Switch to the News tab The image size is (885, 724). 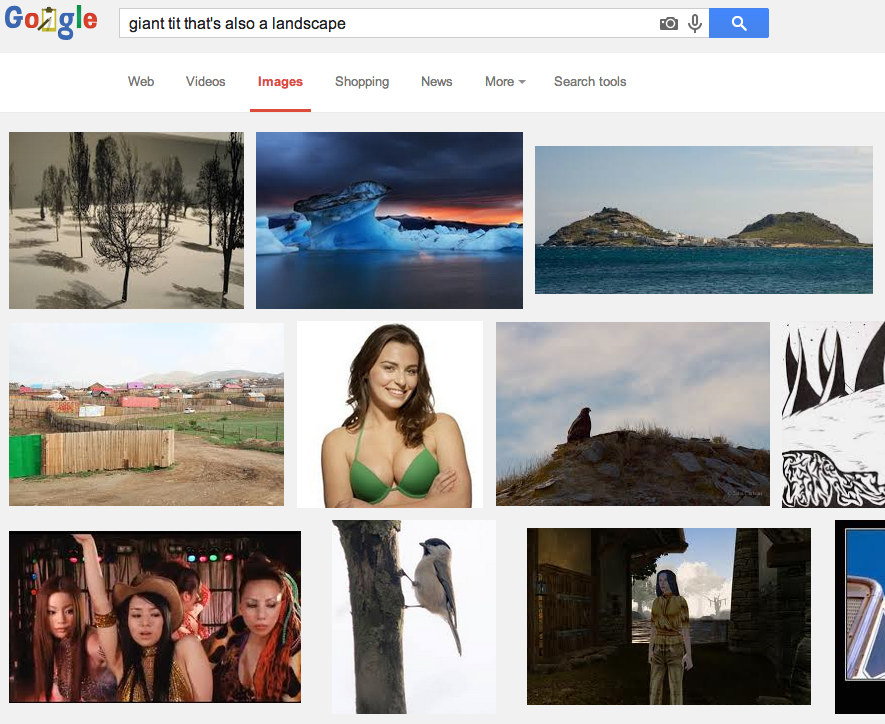[x=436, y=82]
